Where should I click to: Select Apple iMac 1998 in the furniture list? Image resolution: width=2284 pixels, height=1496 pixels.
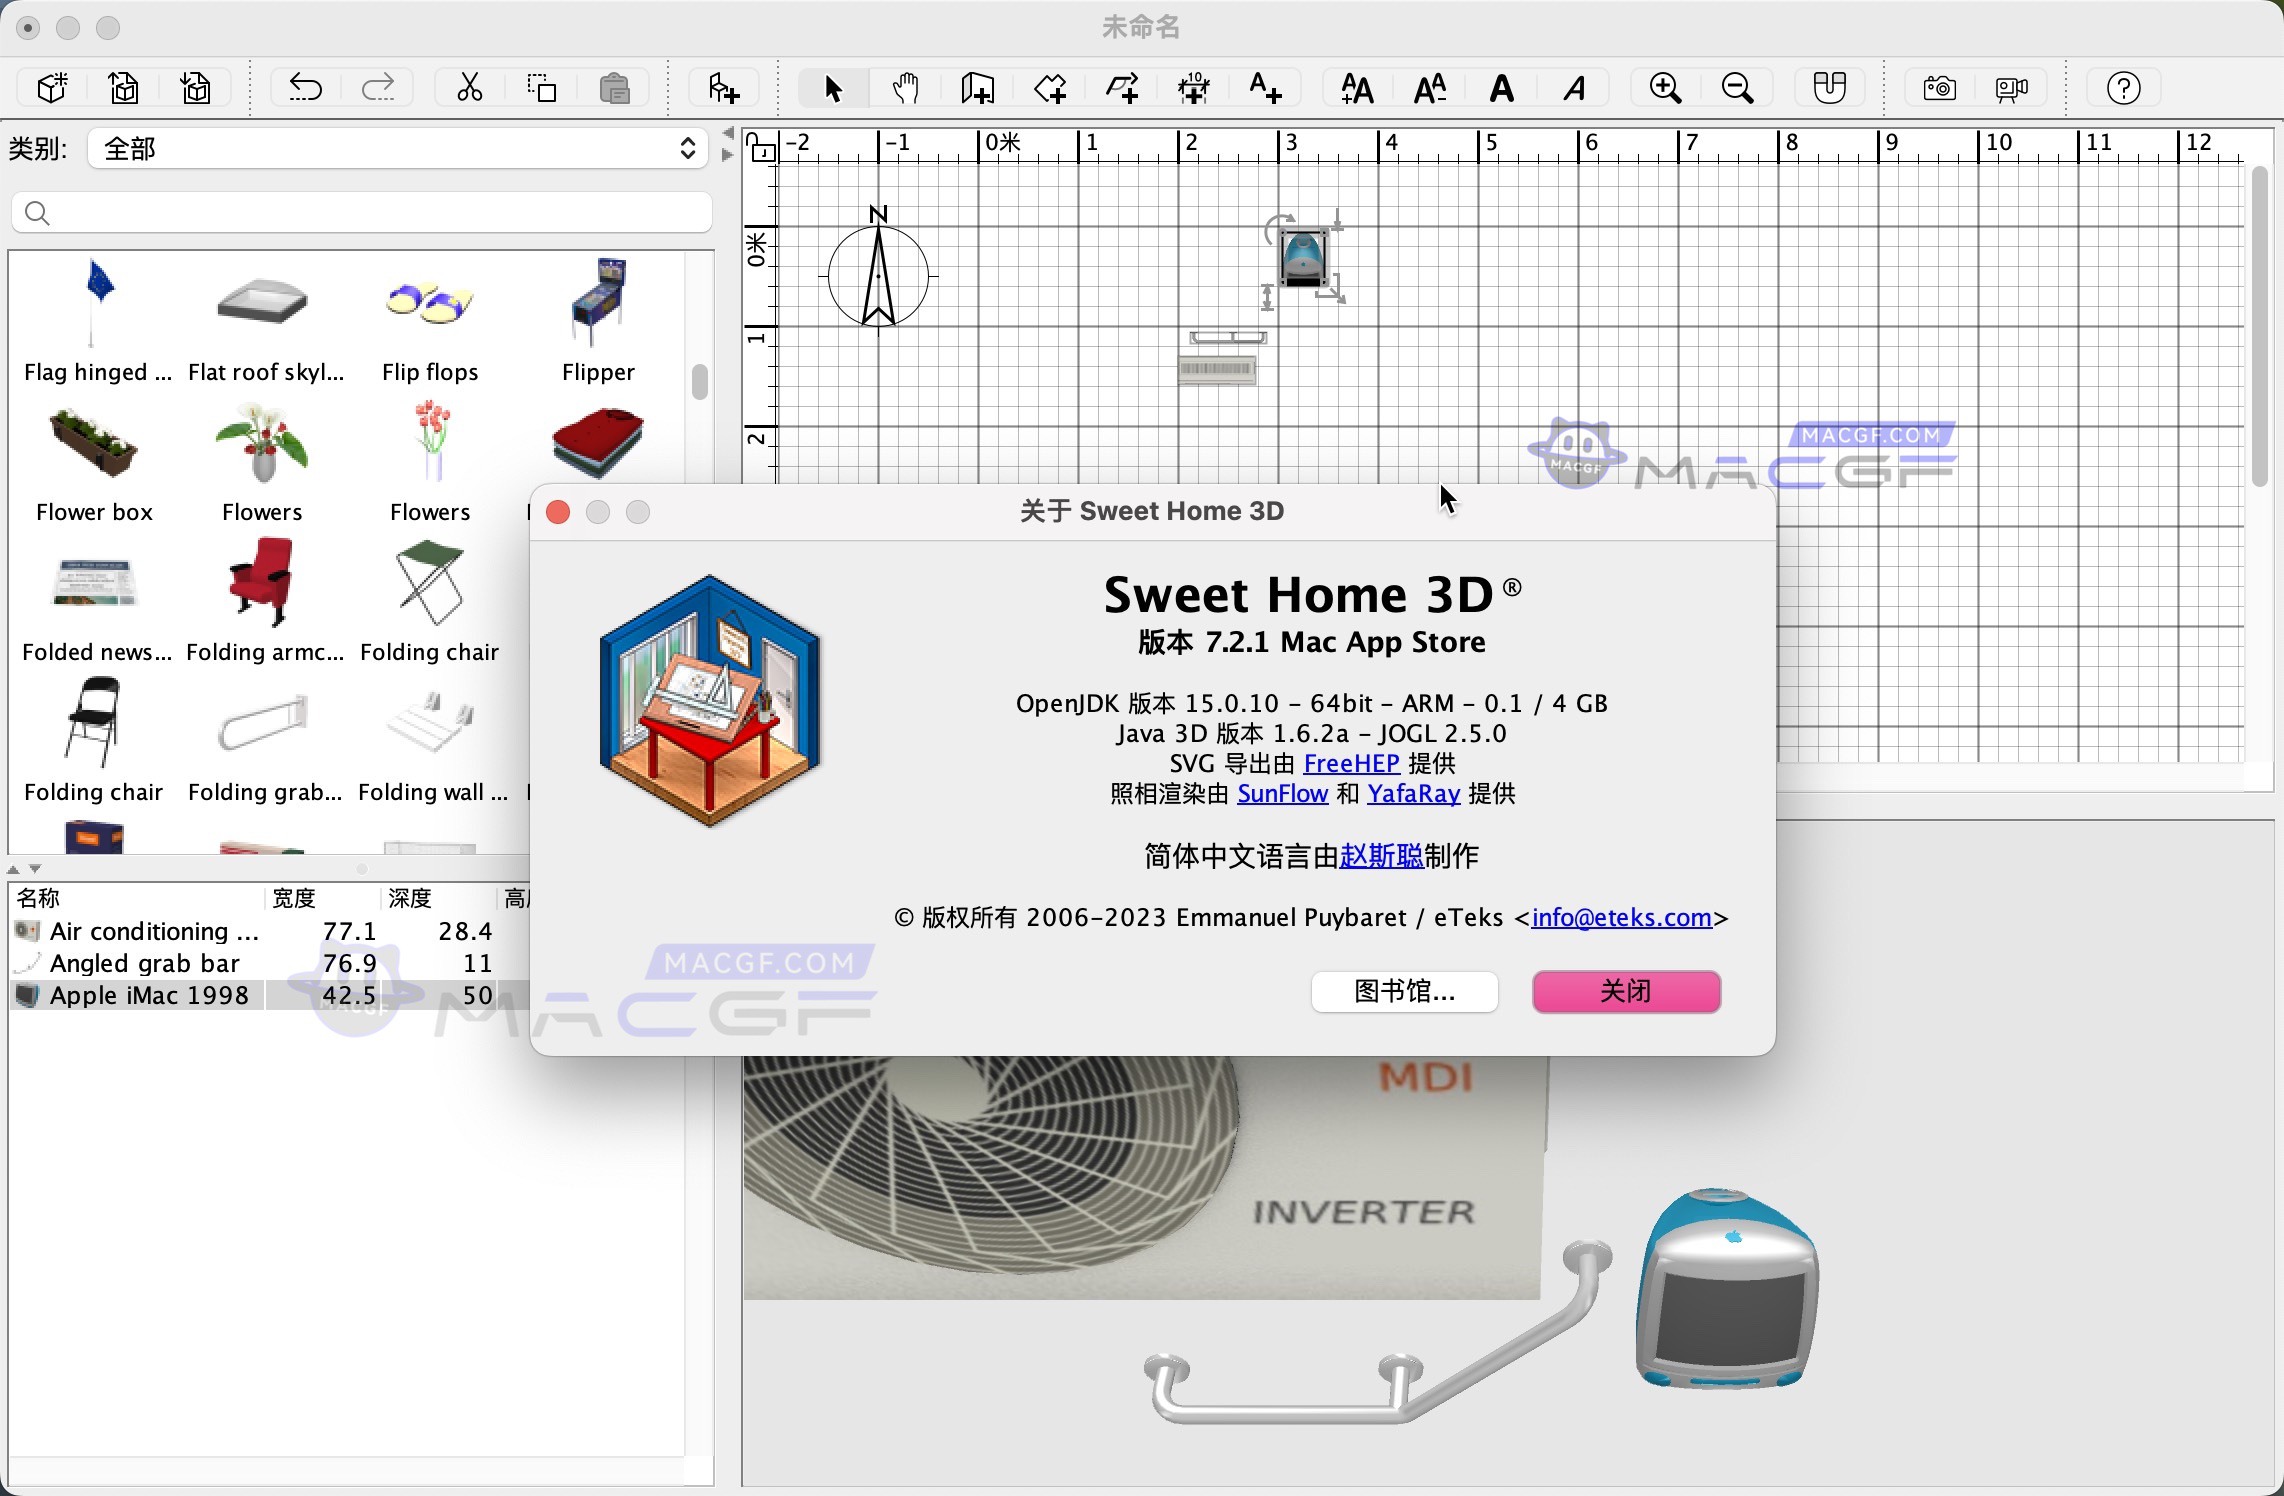150,995
